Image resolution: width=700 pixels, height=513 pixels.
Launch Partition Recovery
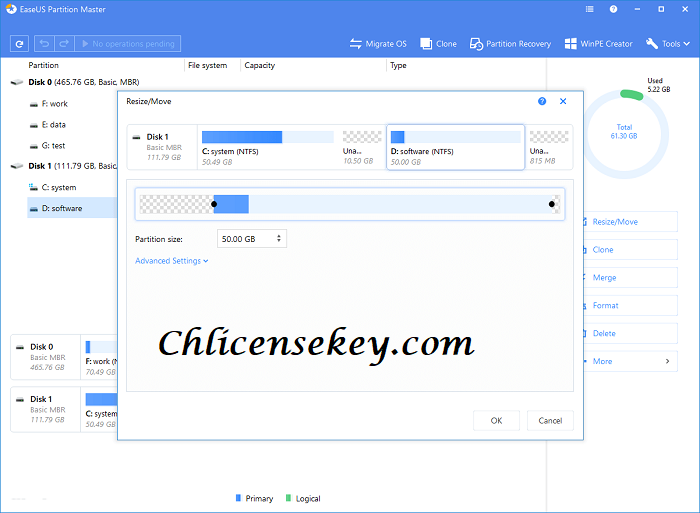510,44
